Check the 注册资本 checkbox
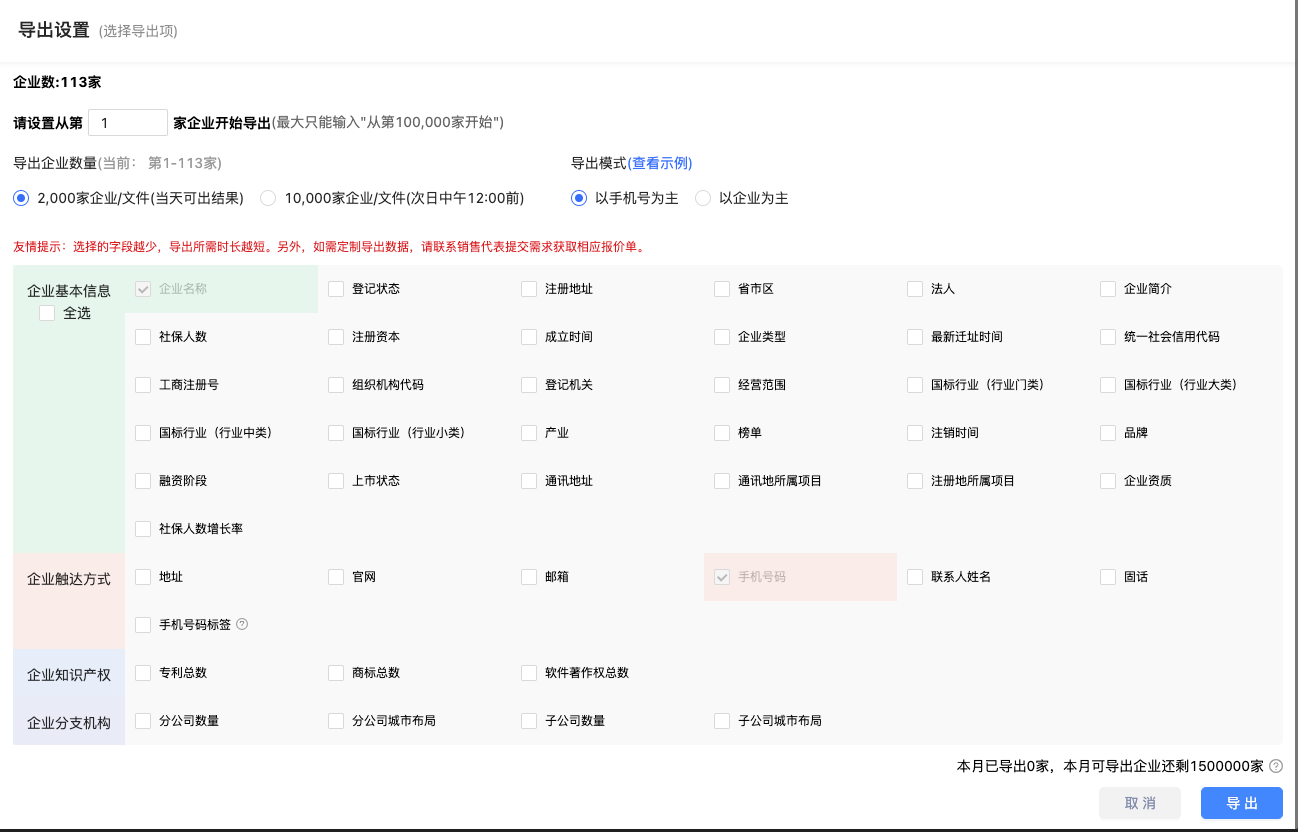This screenshot has height=832, width=1298. point(336,337)
